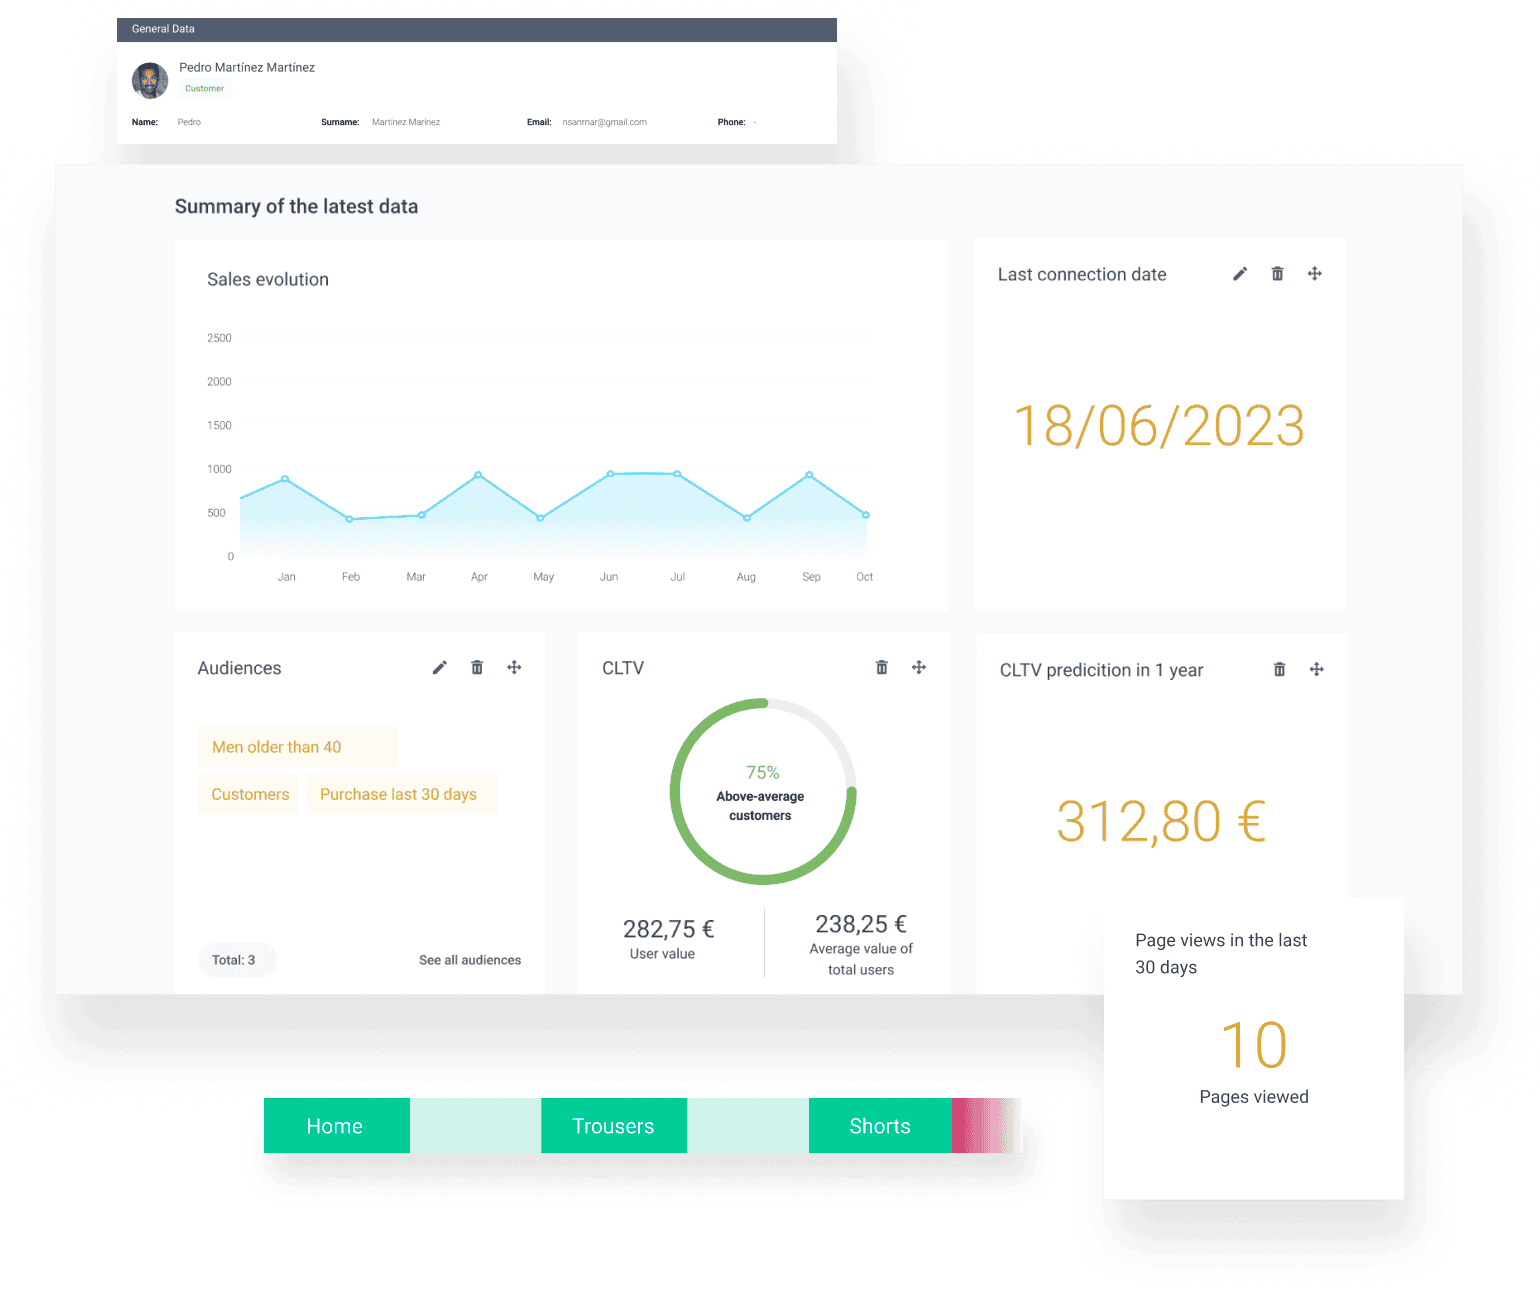The height and width of the screenshot is (1299, 1540).
Task: Click the Phone field label
Action: (732, 122)
